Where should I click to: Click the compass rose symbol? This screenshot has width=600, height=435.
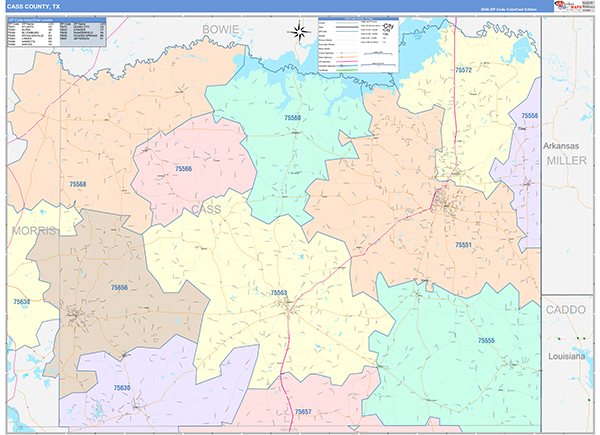[300, 32]
